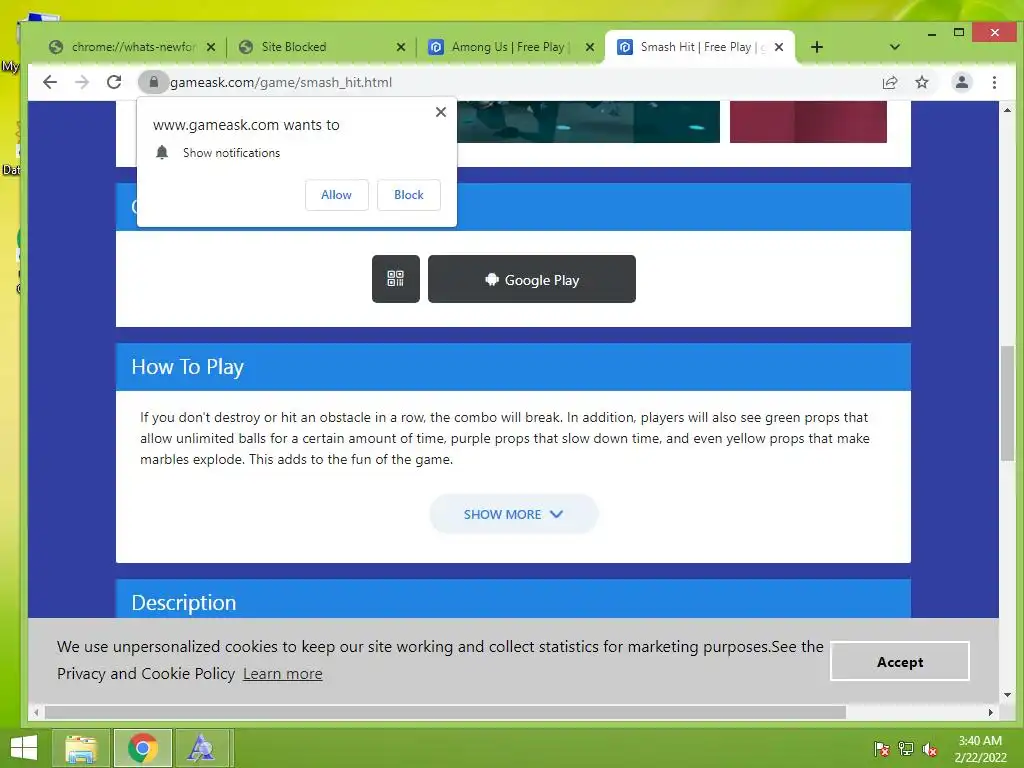Click the maroon game screenshot thumbnail
The width and height of the screenshot is (1024, 768).
808,122
